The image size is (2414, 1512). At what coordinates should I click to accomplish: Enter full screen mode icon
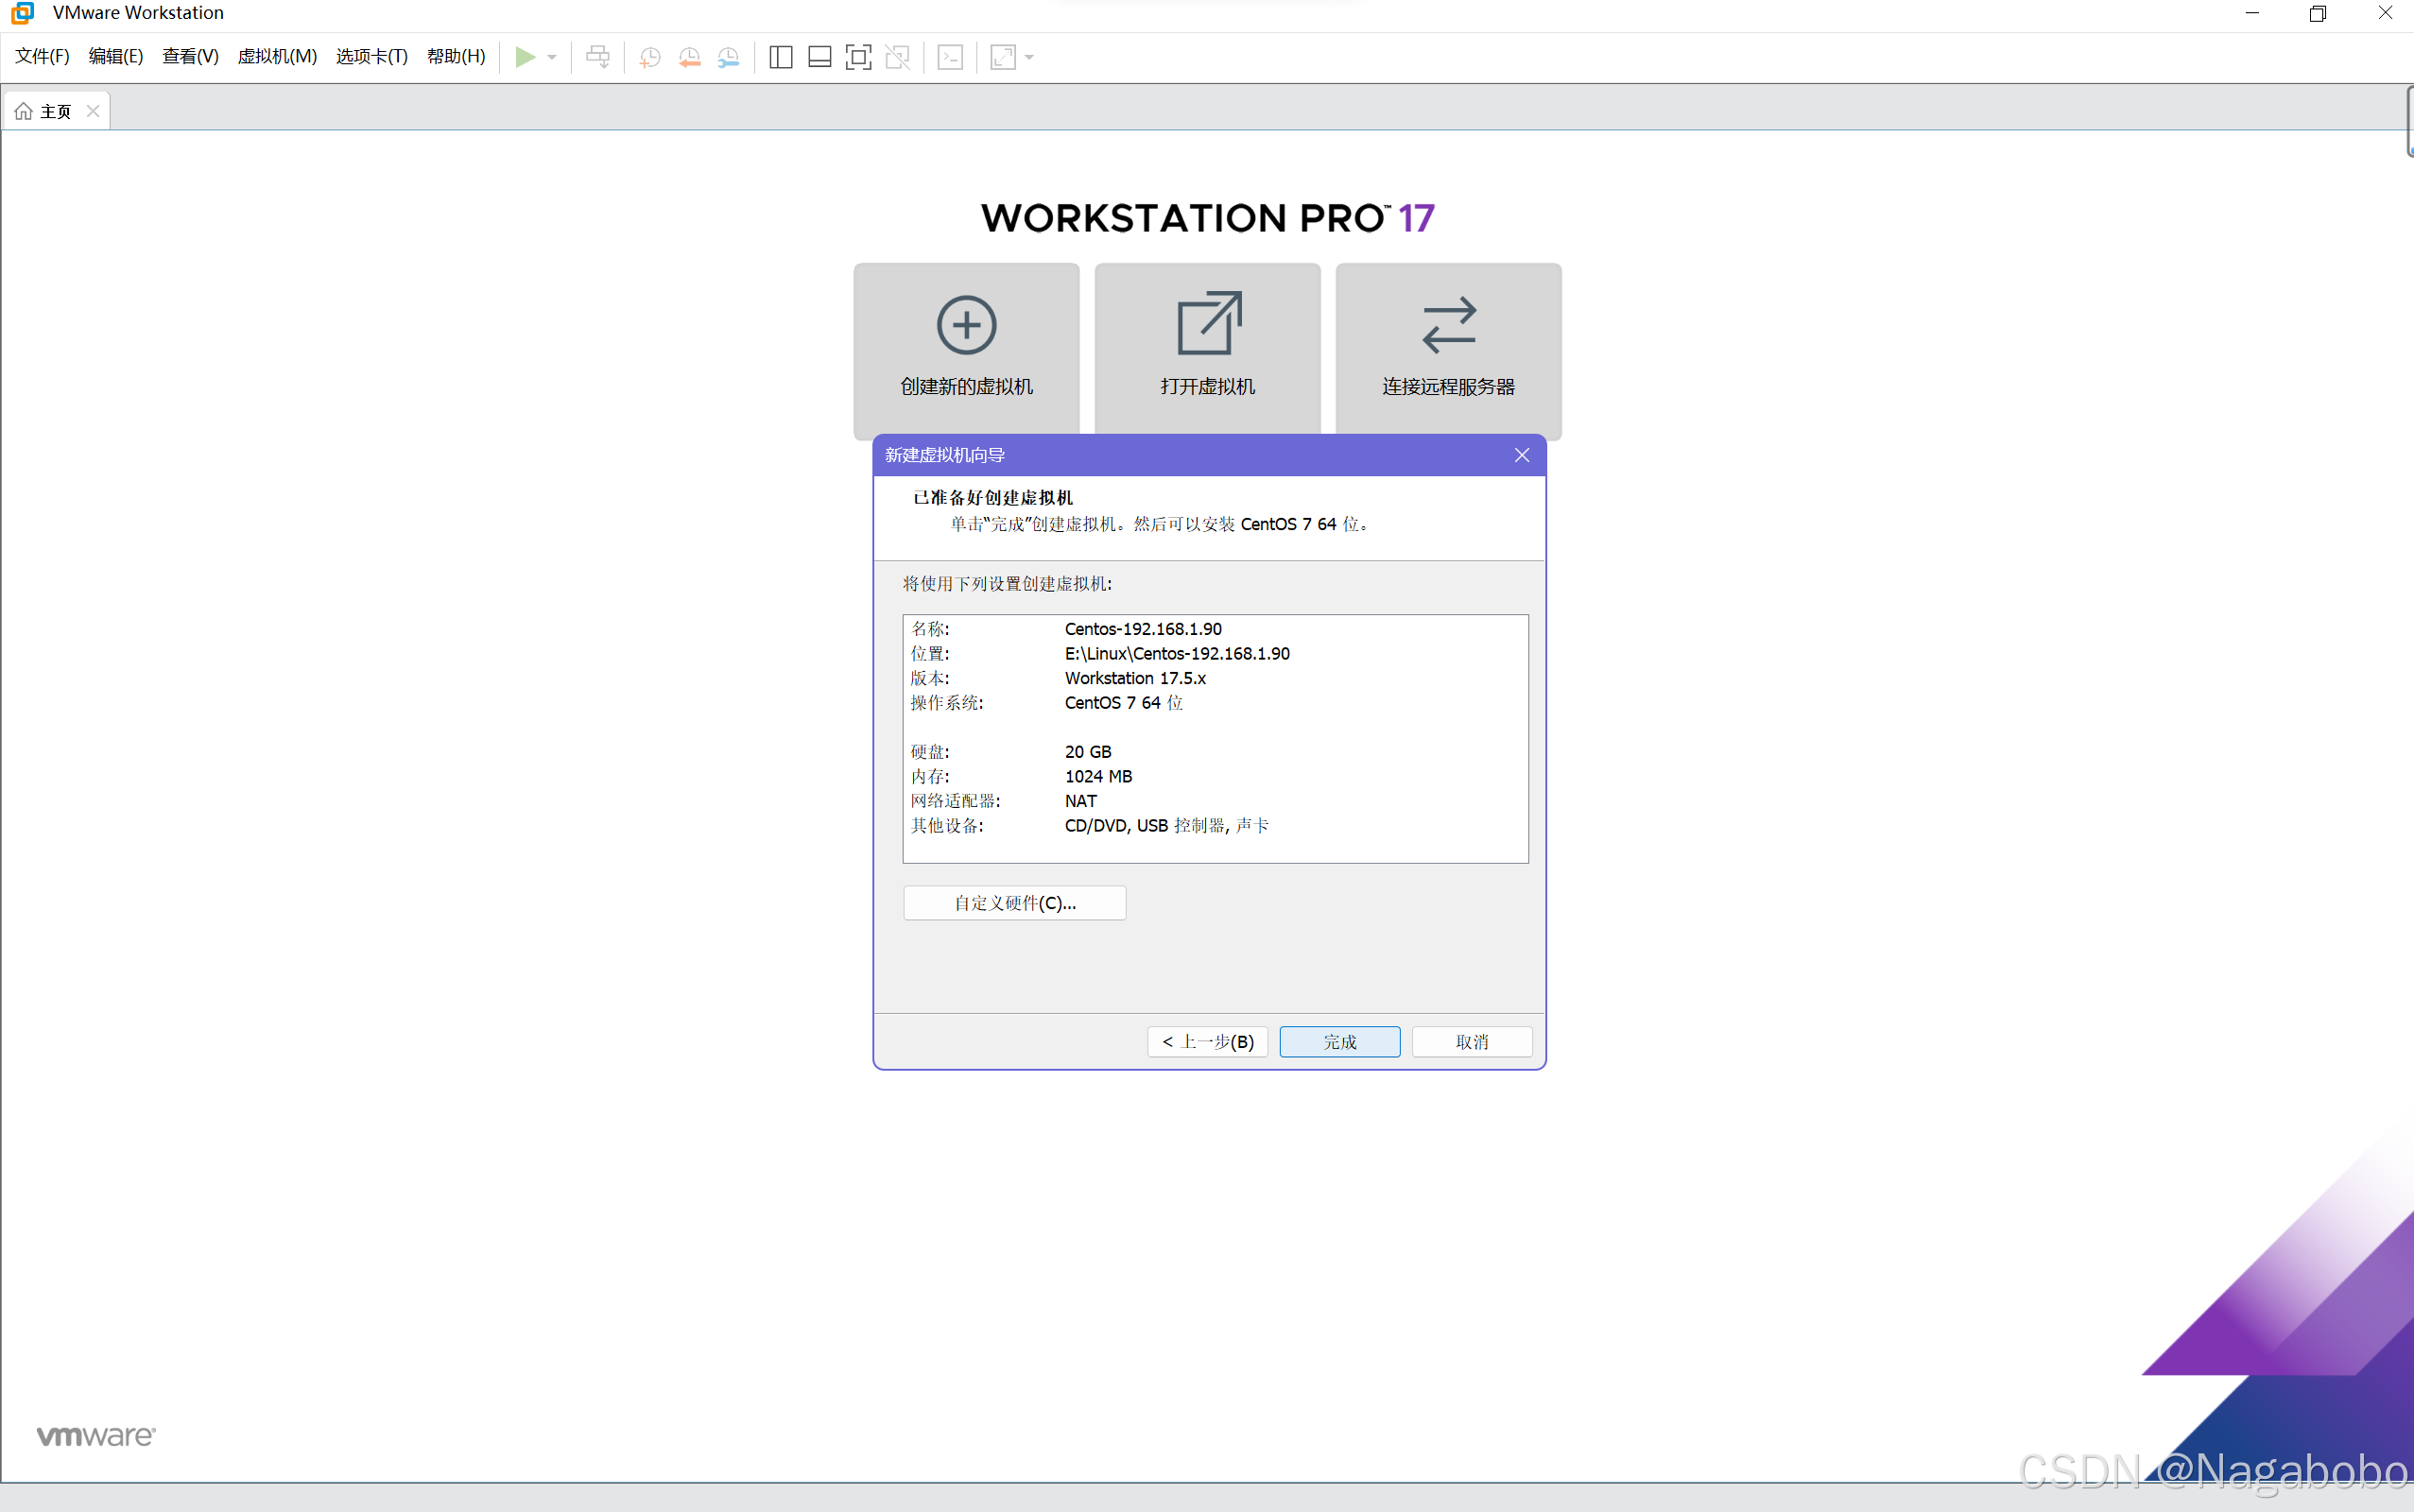tap(858, 57)
